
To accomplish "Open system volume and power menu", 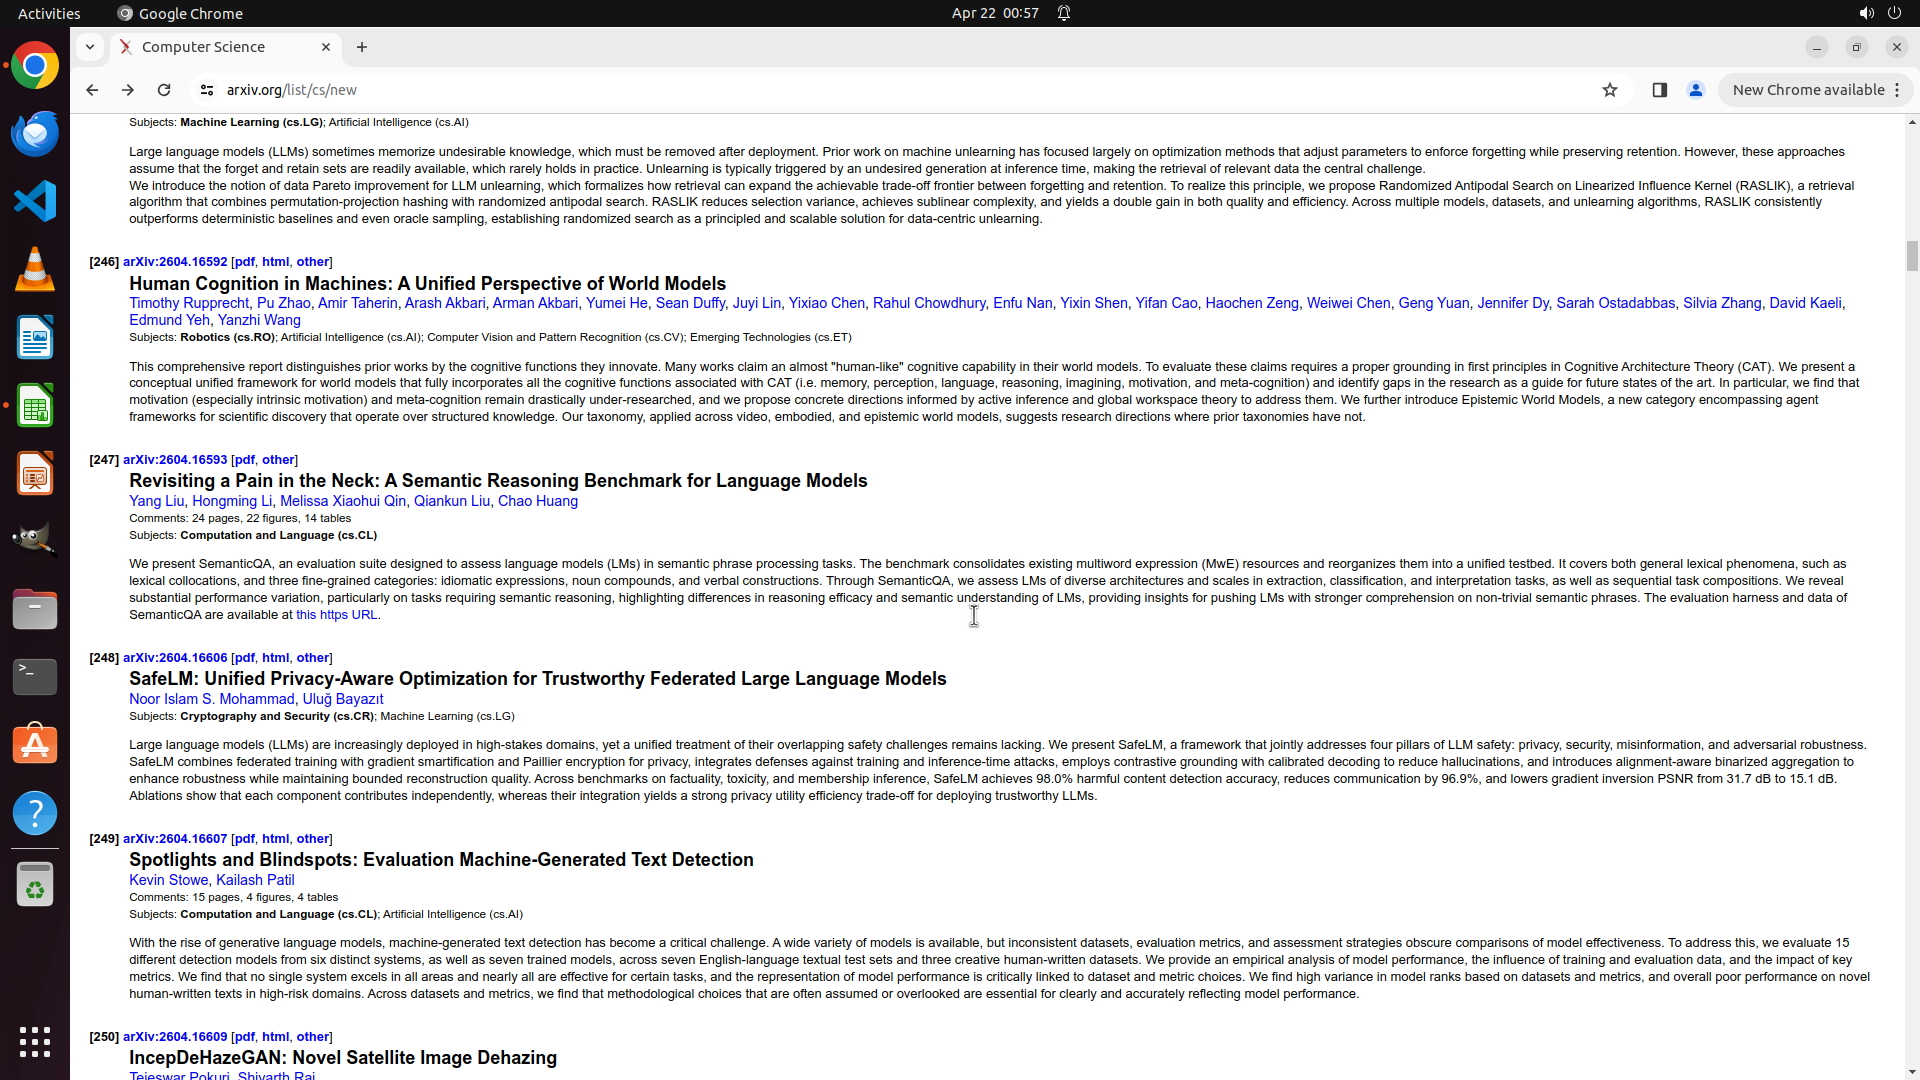I will point(1880,13).
